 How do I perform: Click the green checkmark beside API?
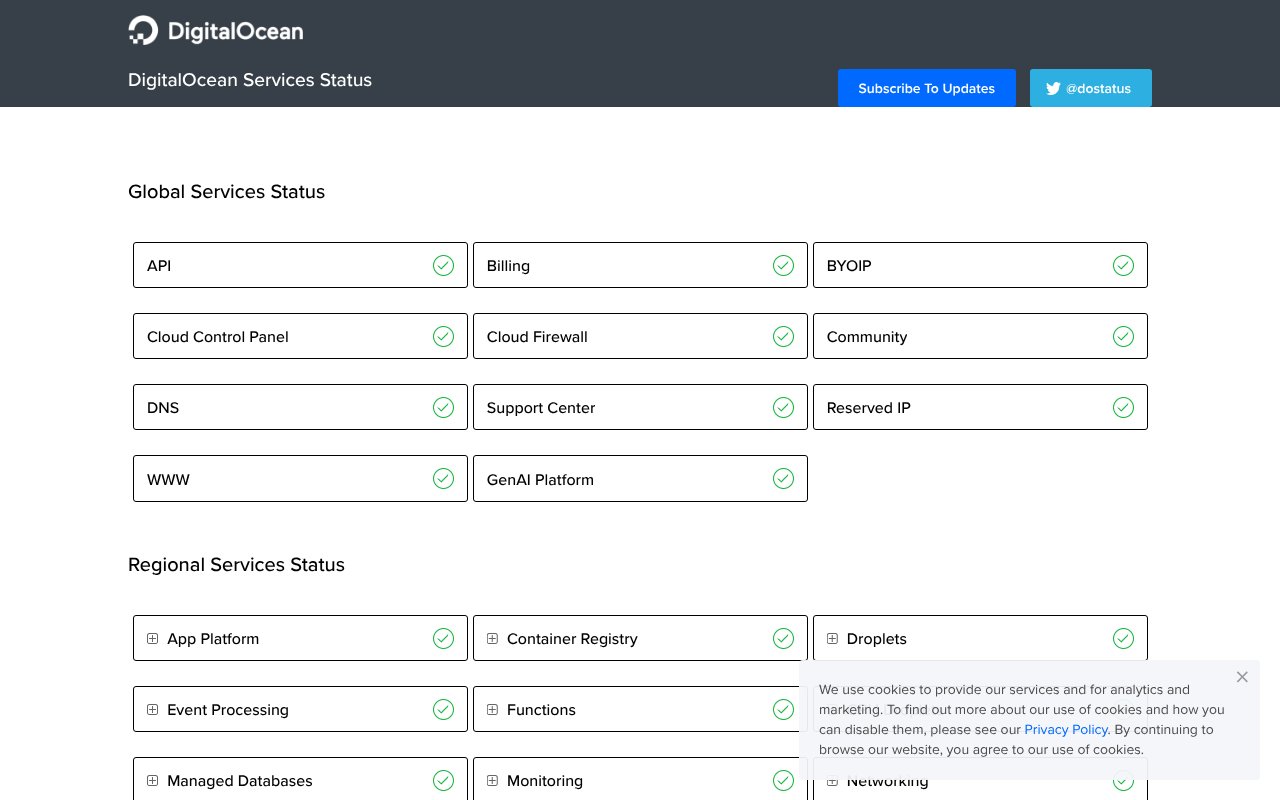[x=443, y=265]
